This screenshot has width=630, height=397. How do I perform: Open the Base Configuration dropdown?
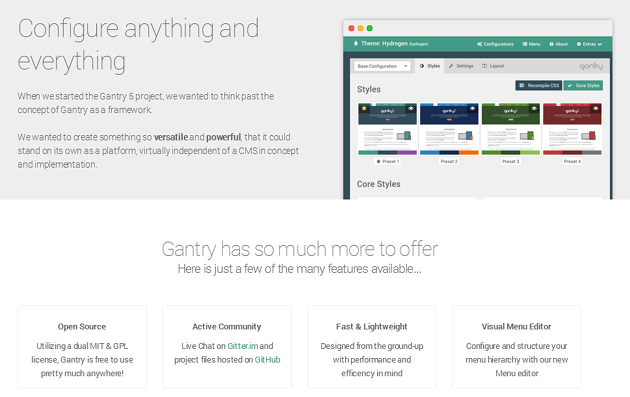click(382, 66)
